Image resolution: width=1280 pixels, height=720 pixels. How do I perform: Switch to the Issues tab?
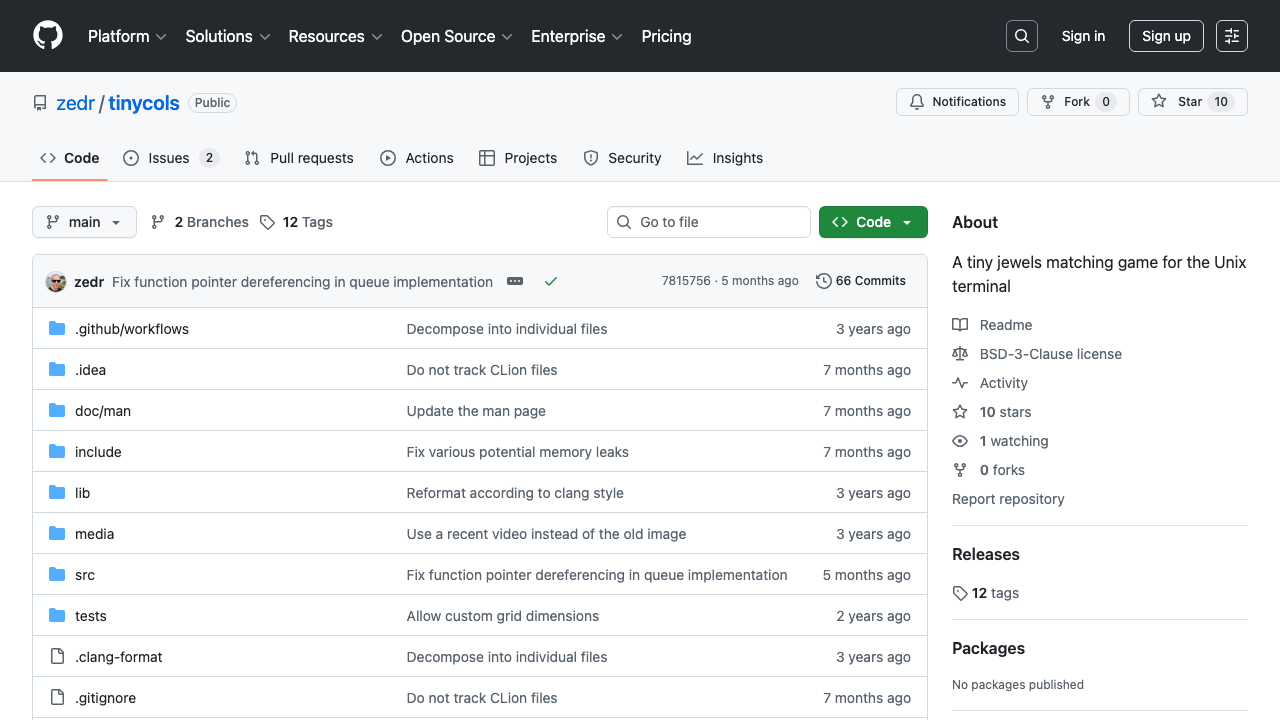[x=170, y=158]
